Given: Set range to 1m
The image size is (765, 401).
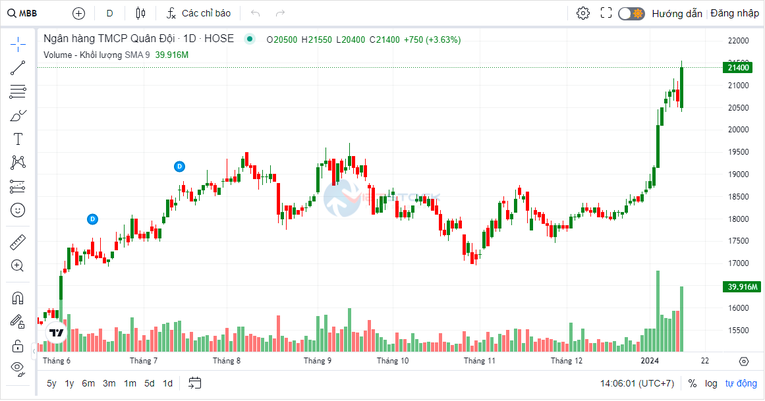Looking at the screenshot, I should [x=130, y=383].
